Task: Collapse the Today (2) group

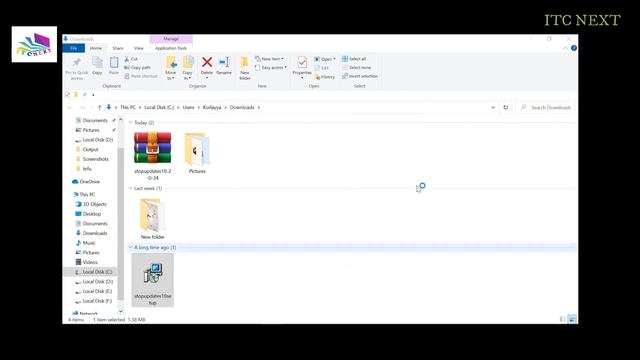Action: click(x=131, y=122)
